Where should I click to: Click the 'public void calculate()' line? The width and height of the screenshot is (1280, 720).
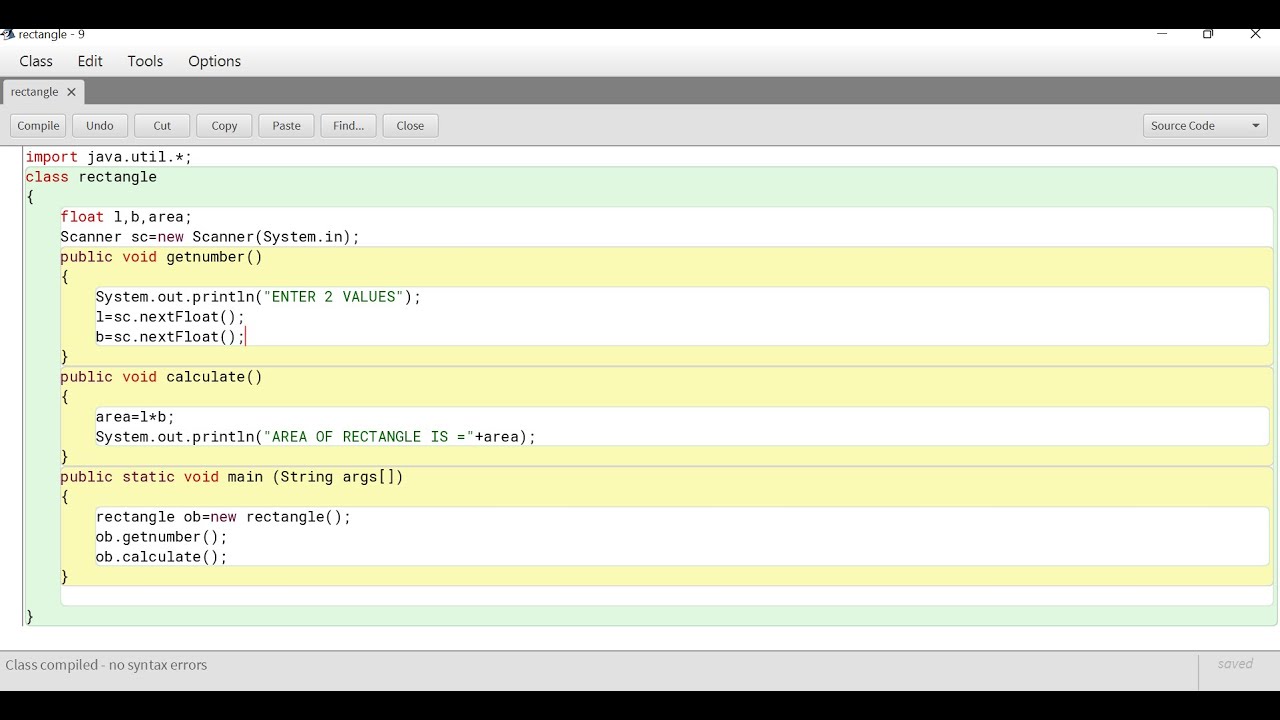(161, 377)
